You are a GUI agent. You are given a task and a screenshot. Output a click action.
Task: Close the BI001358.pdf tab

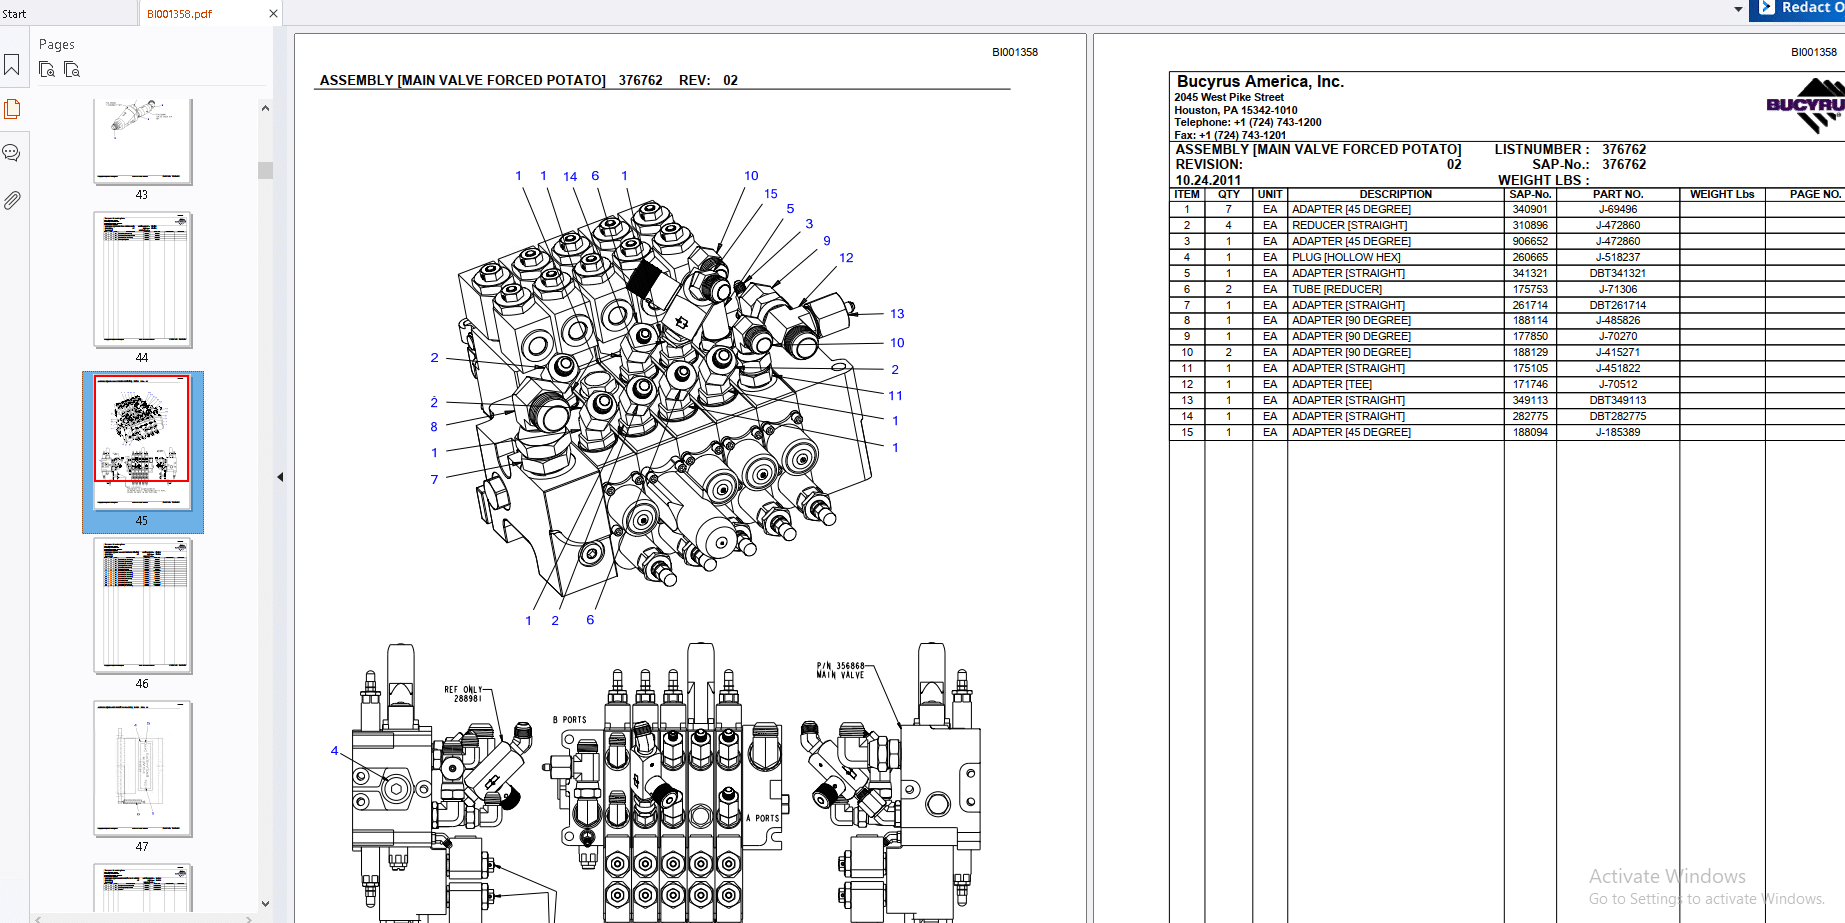coord(273,14)
